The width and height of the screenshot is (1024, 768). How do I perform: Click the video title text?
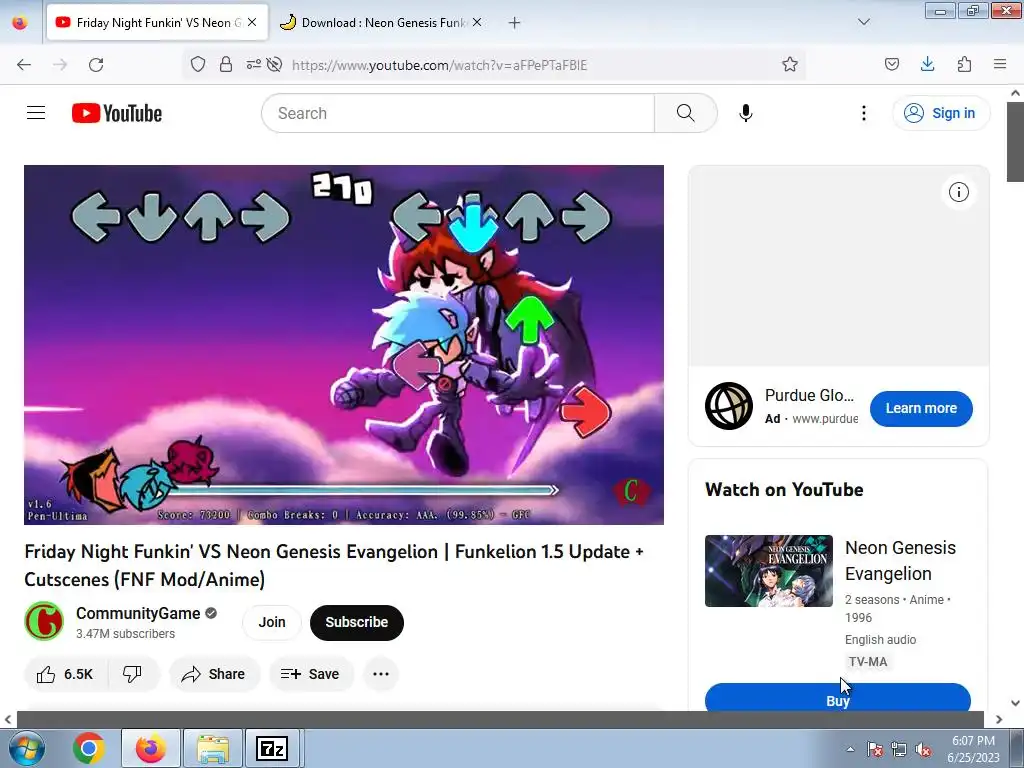(x=334, y=566)
